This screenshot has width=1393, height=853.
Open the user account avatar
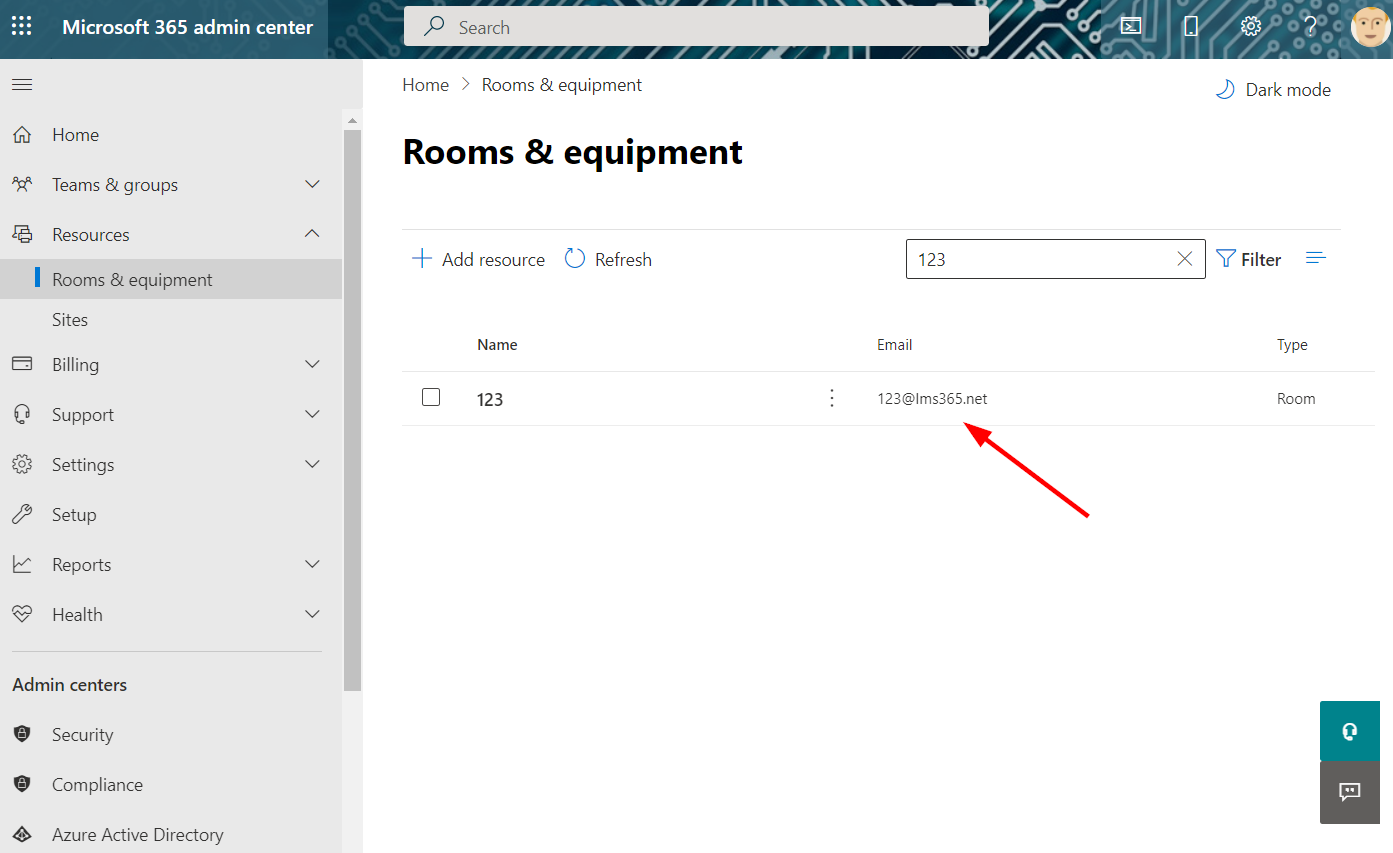pos(1369,27)
